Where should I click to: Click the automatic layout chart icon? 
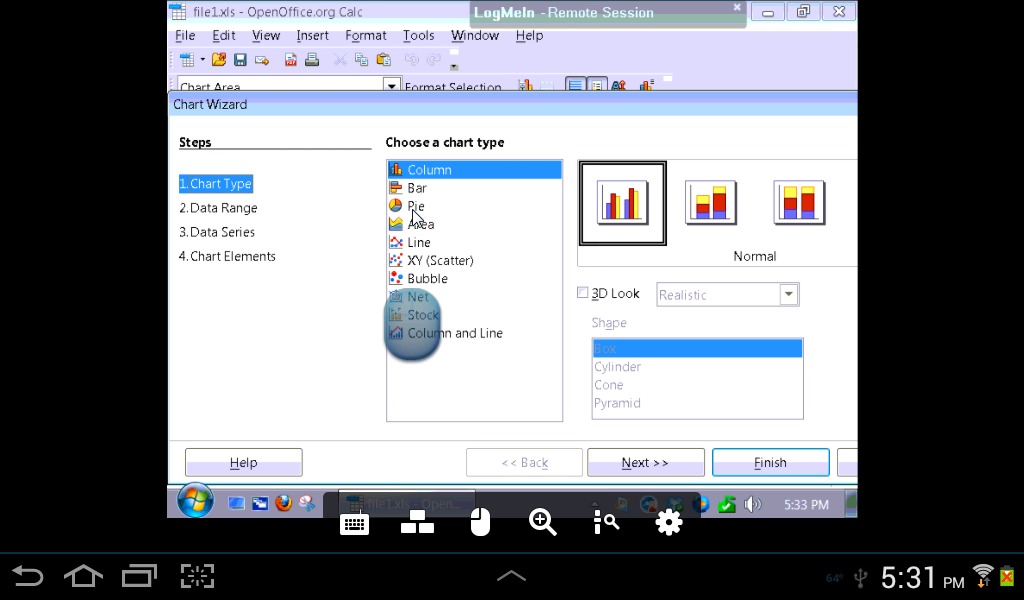click(x=647, y=86)
